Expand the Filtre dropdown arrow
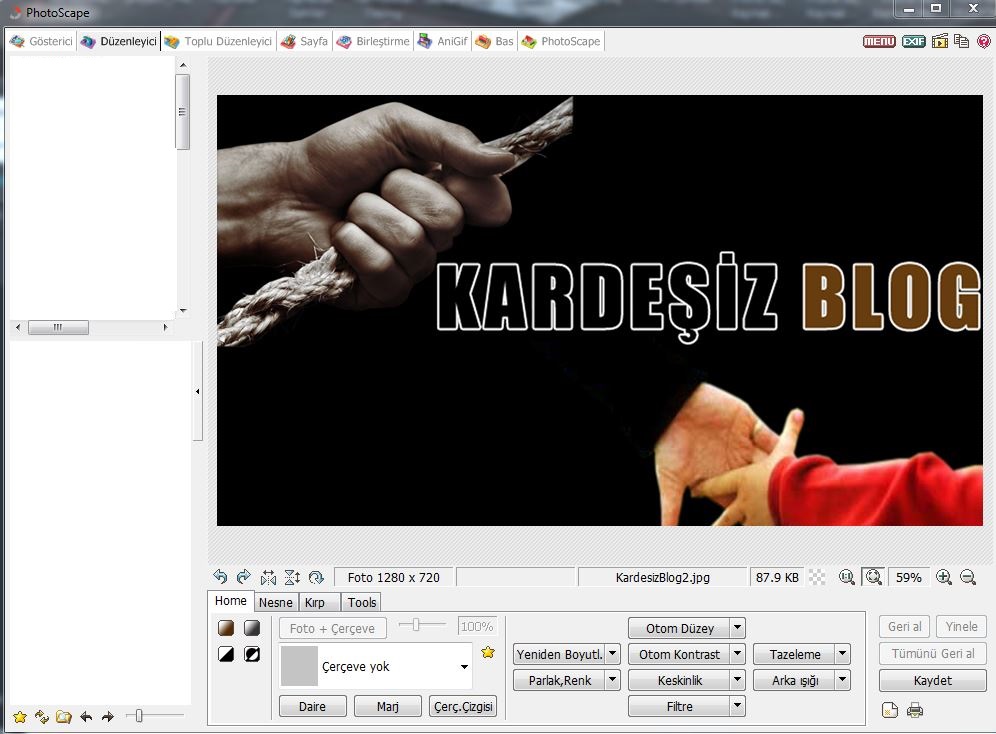 tap(737, 706)
